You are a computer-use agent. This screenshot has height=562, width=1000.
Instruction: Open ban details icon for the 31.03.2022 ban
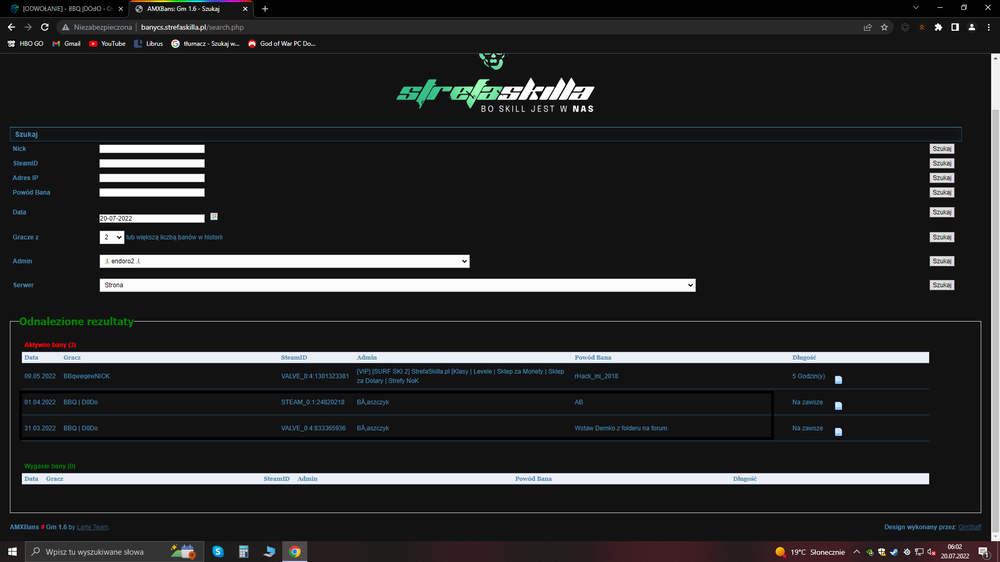click(x=839, y=432)
